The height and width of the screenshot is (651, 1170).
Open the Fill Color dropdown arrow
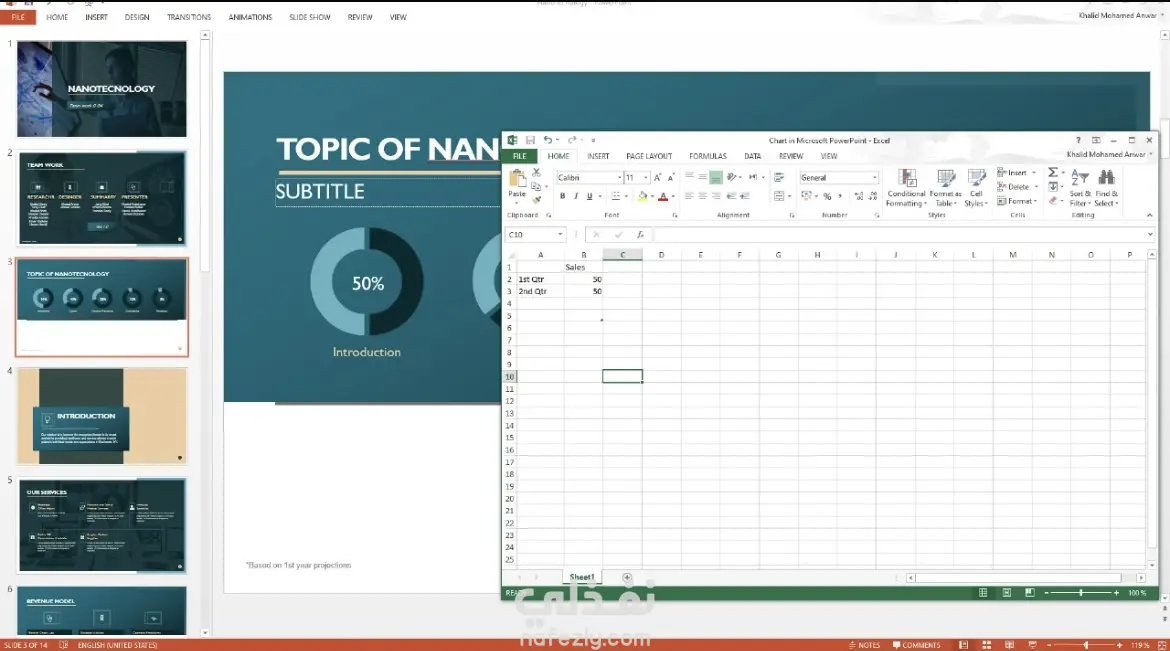coord(652,196)
